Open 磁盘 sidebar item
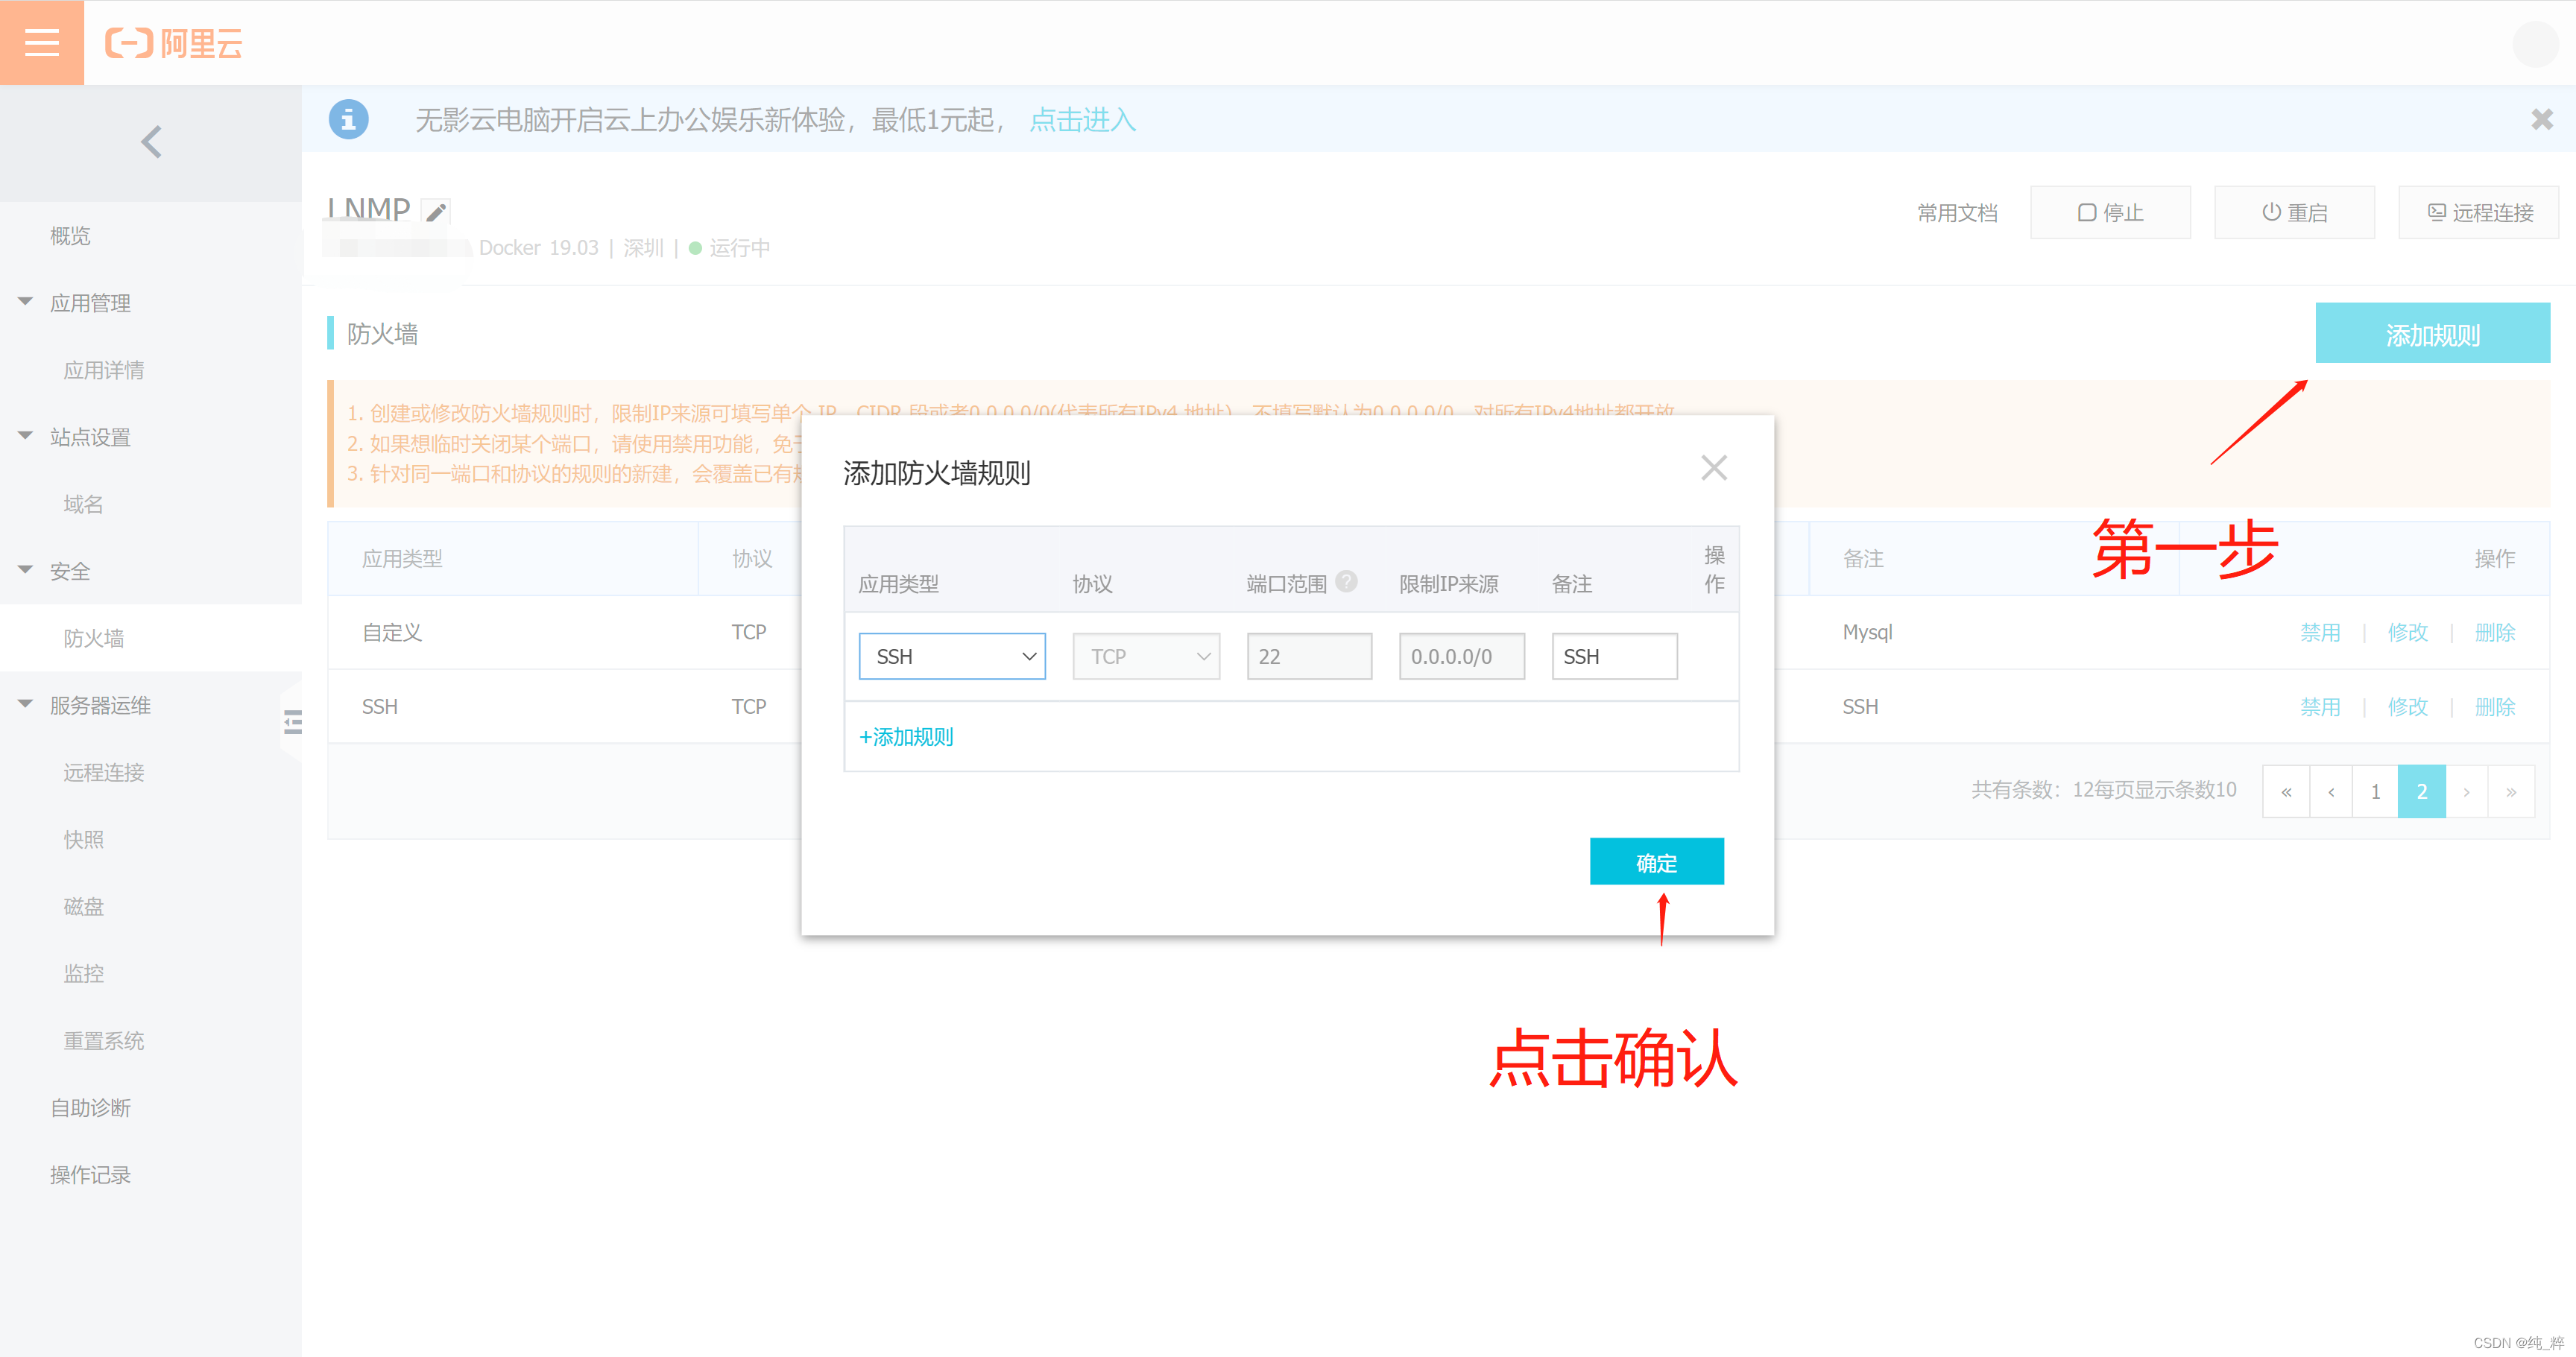This screenshot has height=1357, width=2576. (x=84, y=906)
